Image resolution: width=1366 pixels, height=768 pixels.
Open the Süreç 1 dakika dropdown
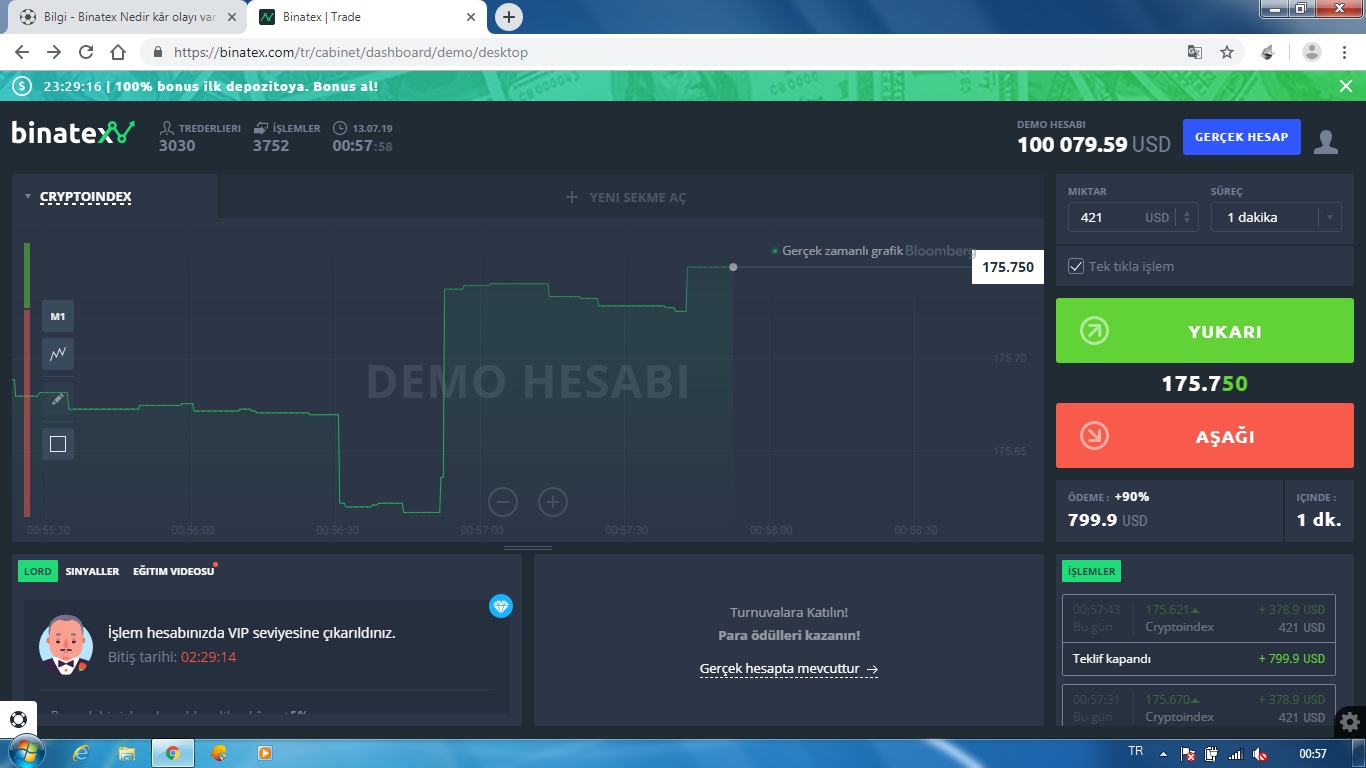1276,217
